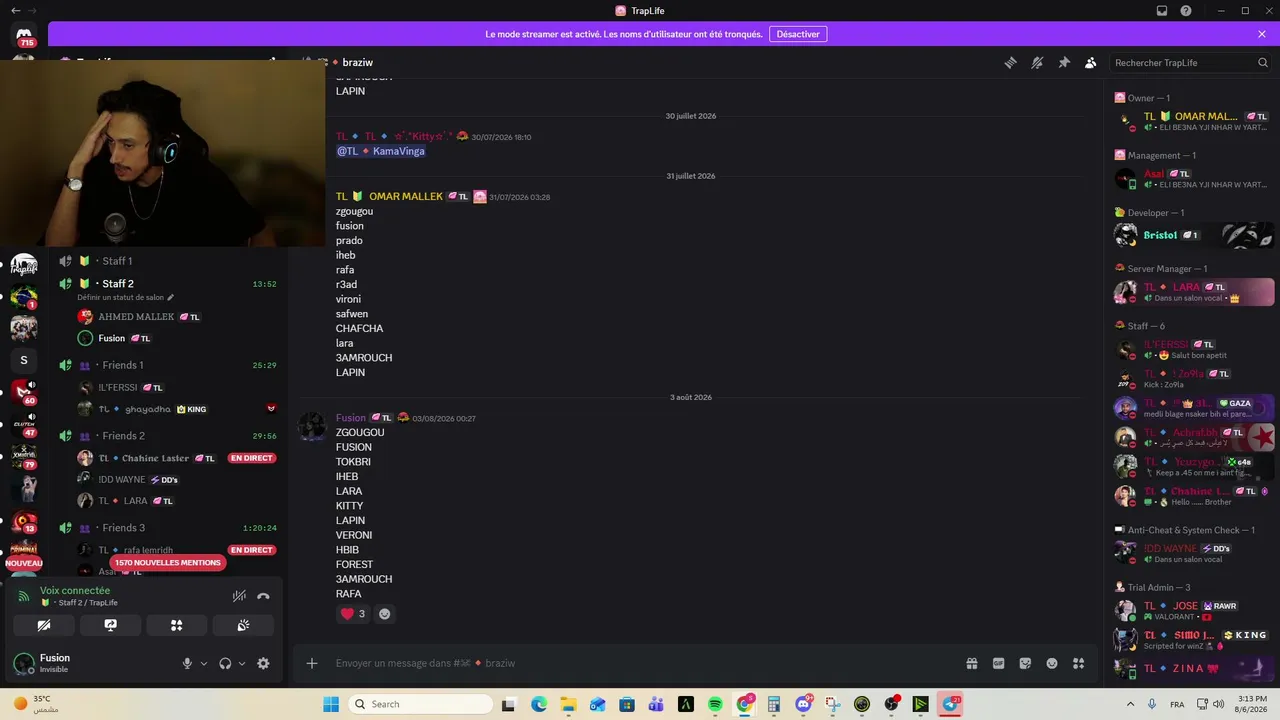
Task: Go back with title bar left arrow
Action: (x=15, y=11)
